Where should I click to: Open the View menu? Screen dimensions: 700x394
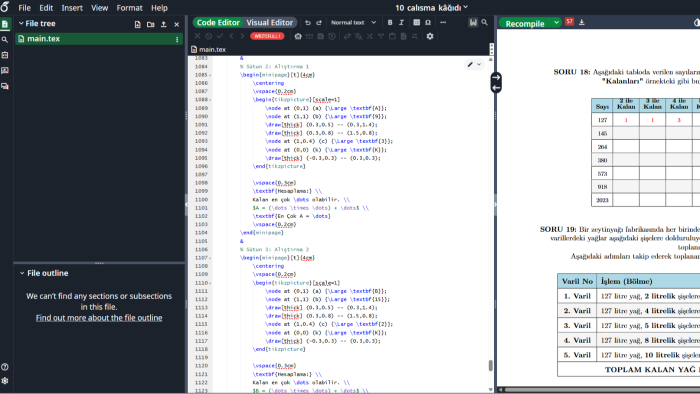tap(99, 8)
